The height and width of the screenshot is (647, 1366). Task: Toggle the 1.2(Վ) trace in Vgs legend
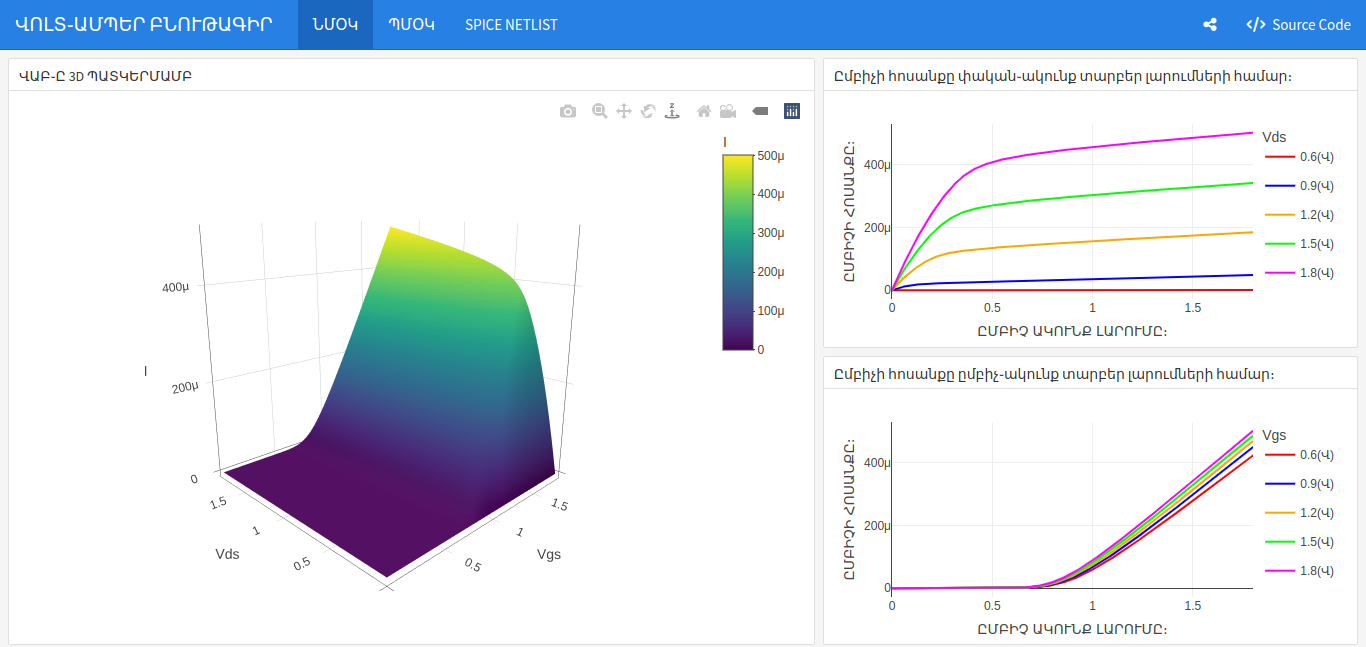tap(1299, 513)
